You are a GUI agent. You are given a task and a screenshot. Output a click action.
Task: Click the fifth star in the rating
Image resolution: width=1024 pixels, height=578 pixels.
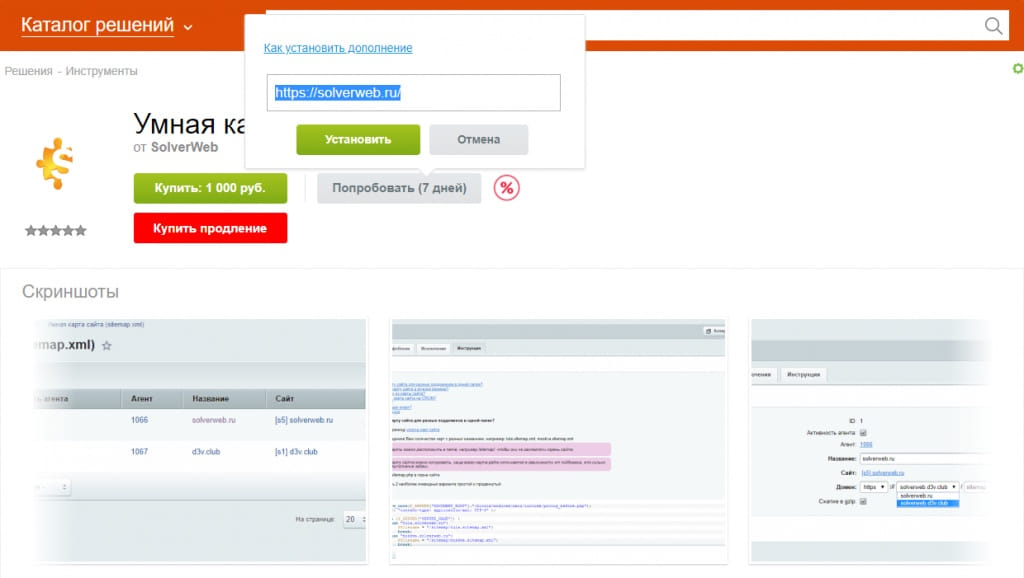pos(81,230)
